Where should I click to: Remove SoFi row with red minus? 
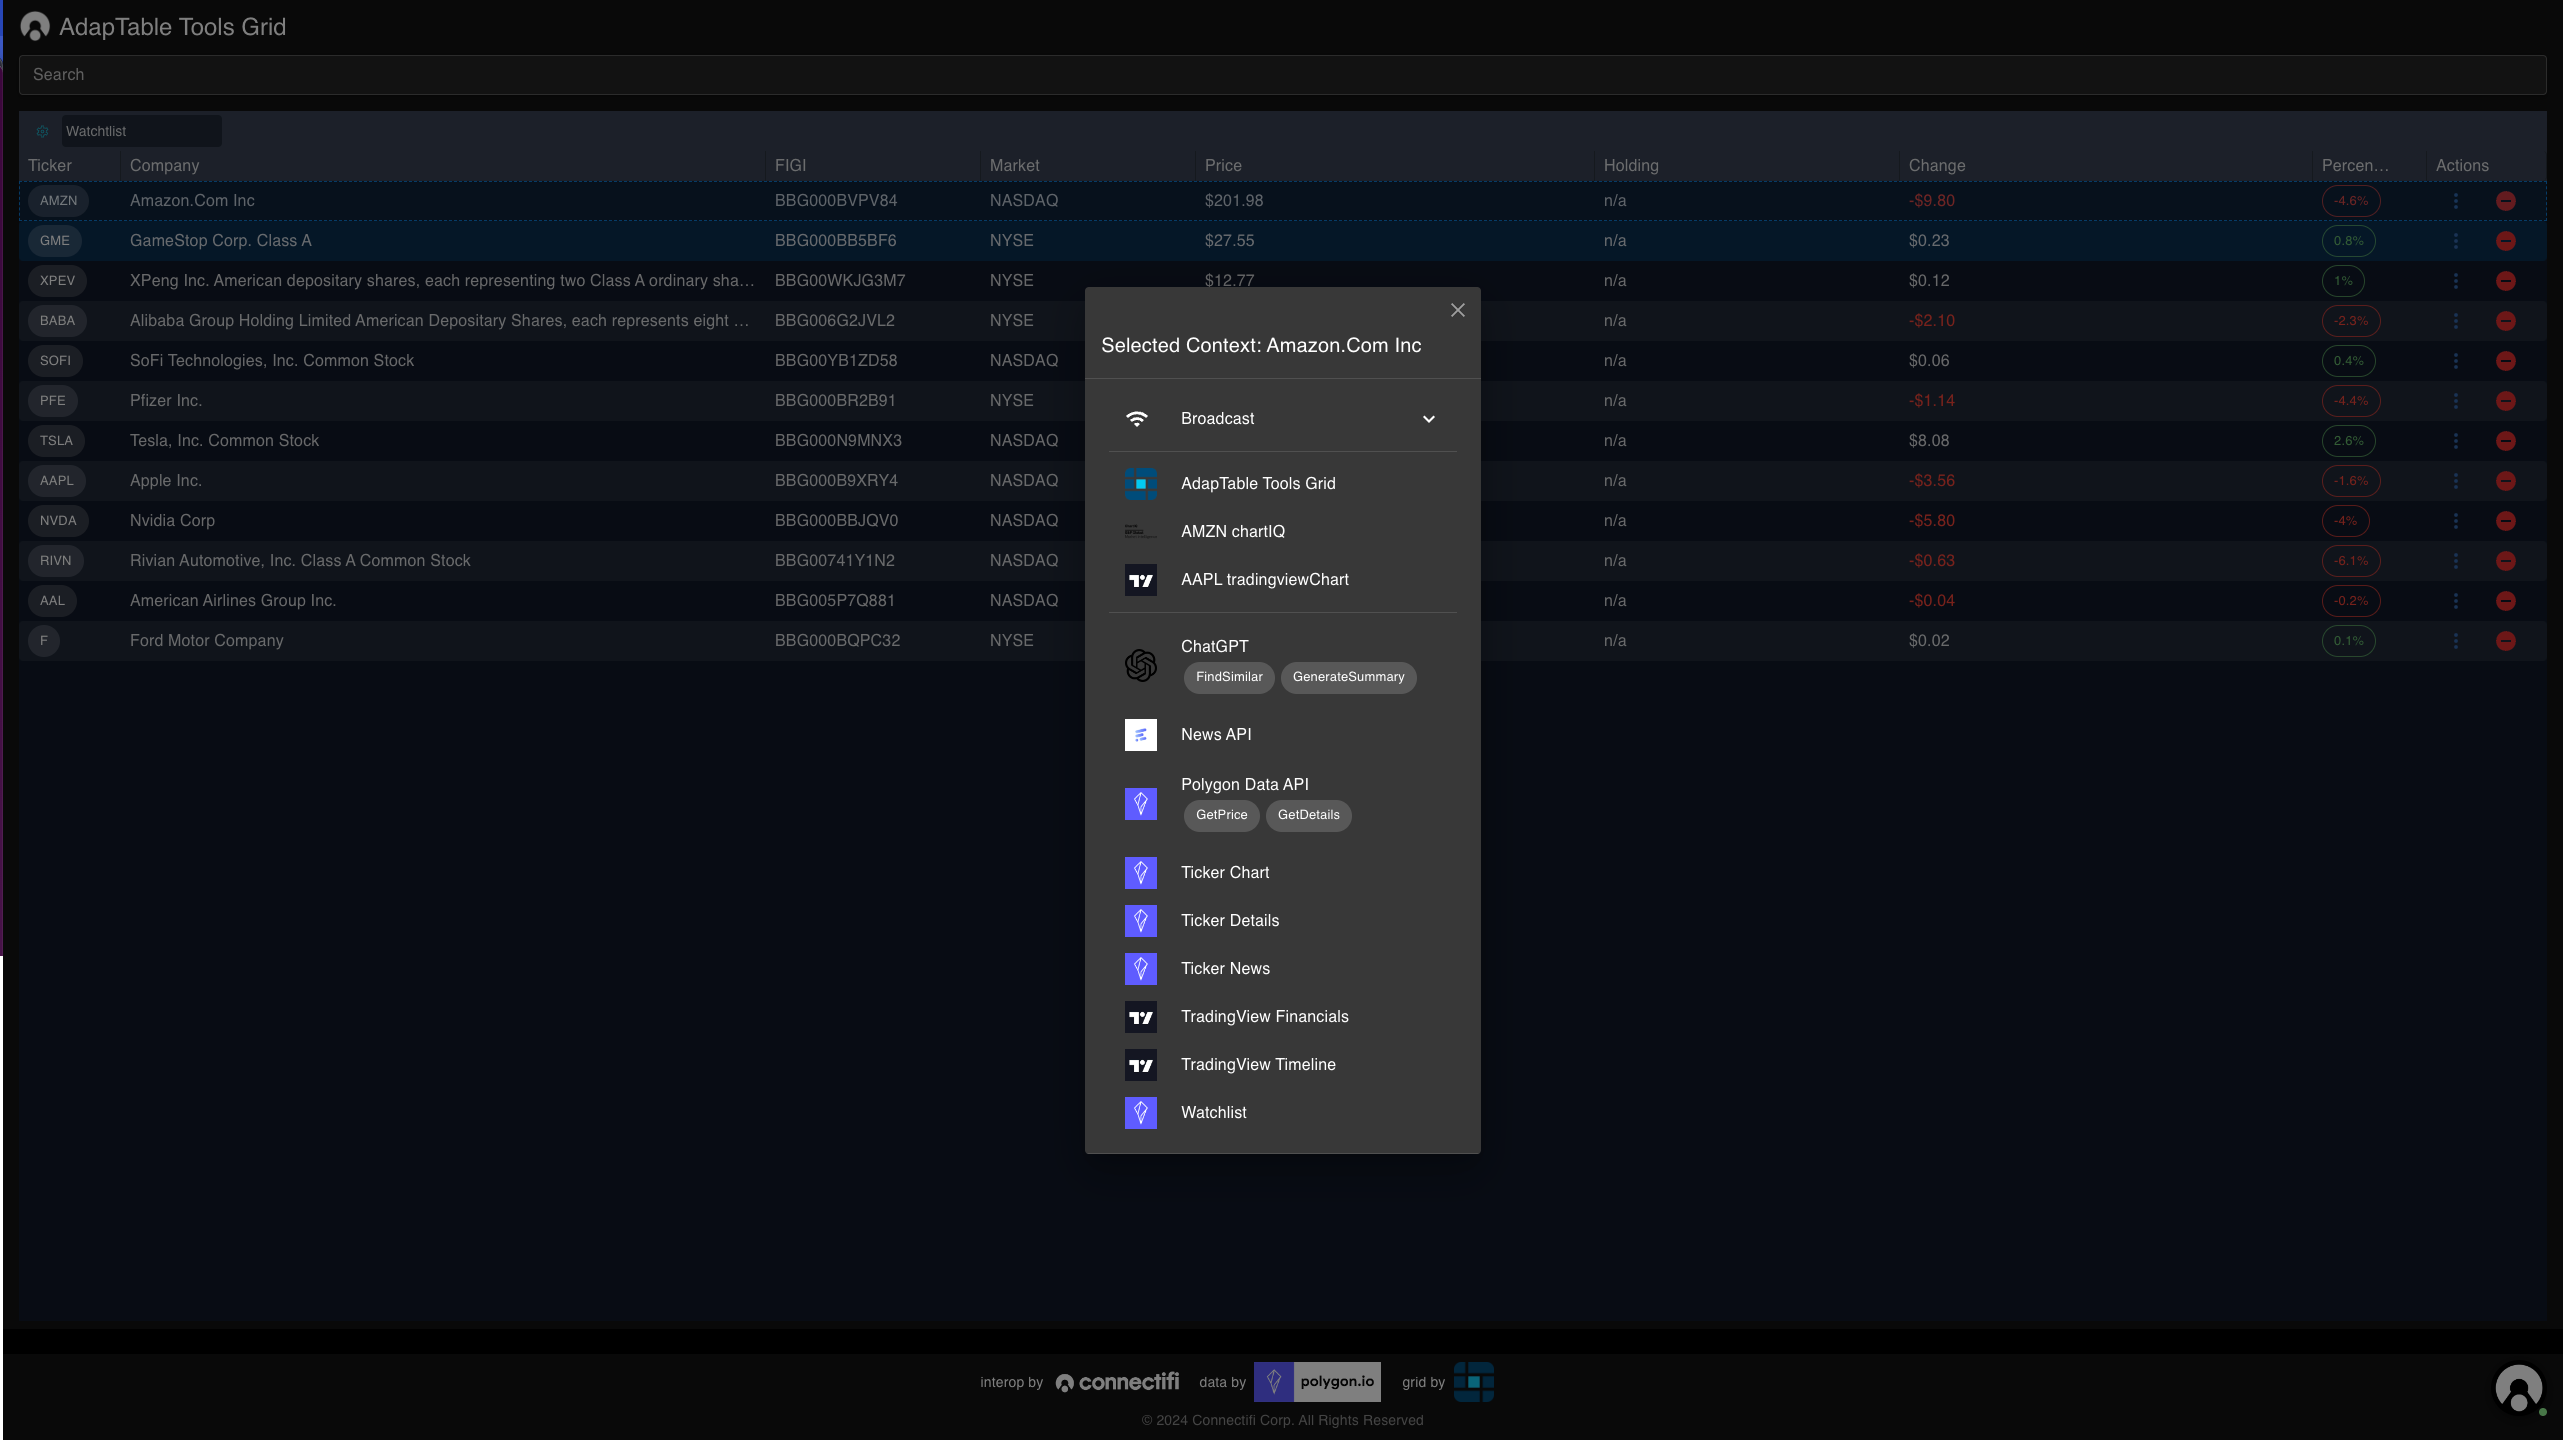pyautogui.click(x=2506, y=361)
